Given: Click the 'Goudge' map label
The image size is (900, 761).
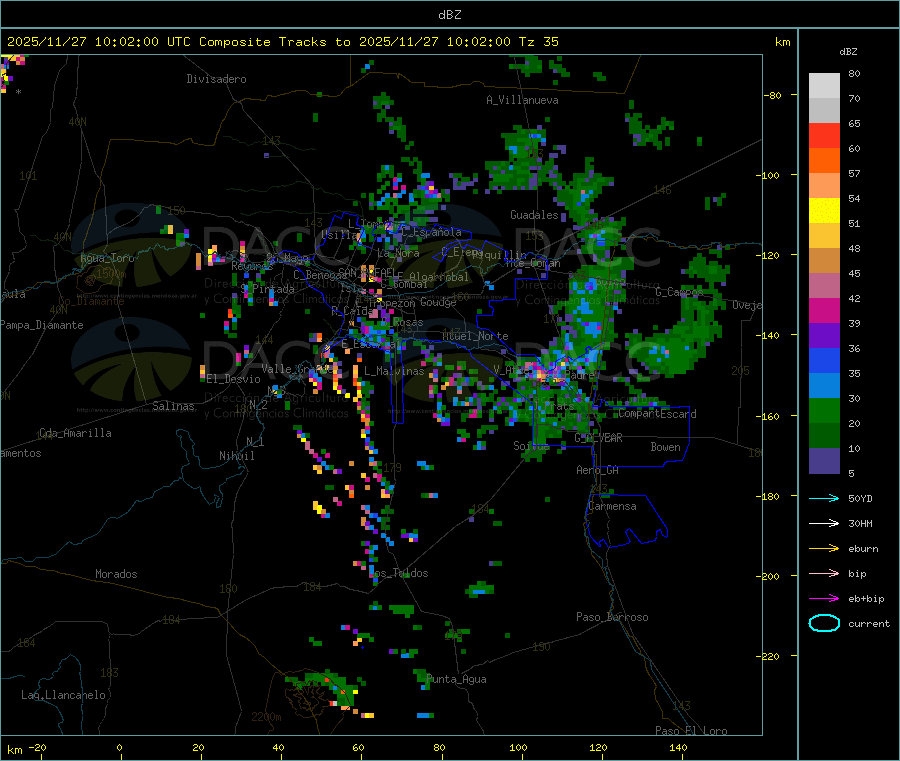Looking at the screenshot, I should coord(438,302).
